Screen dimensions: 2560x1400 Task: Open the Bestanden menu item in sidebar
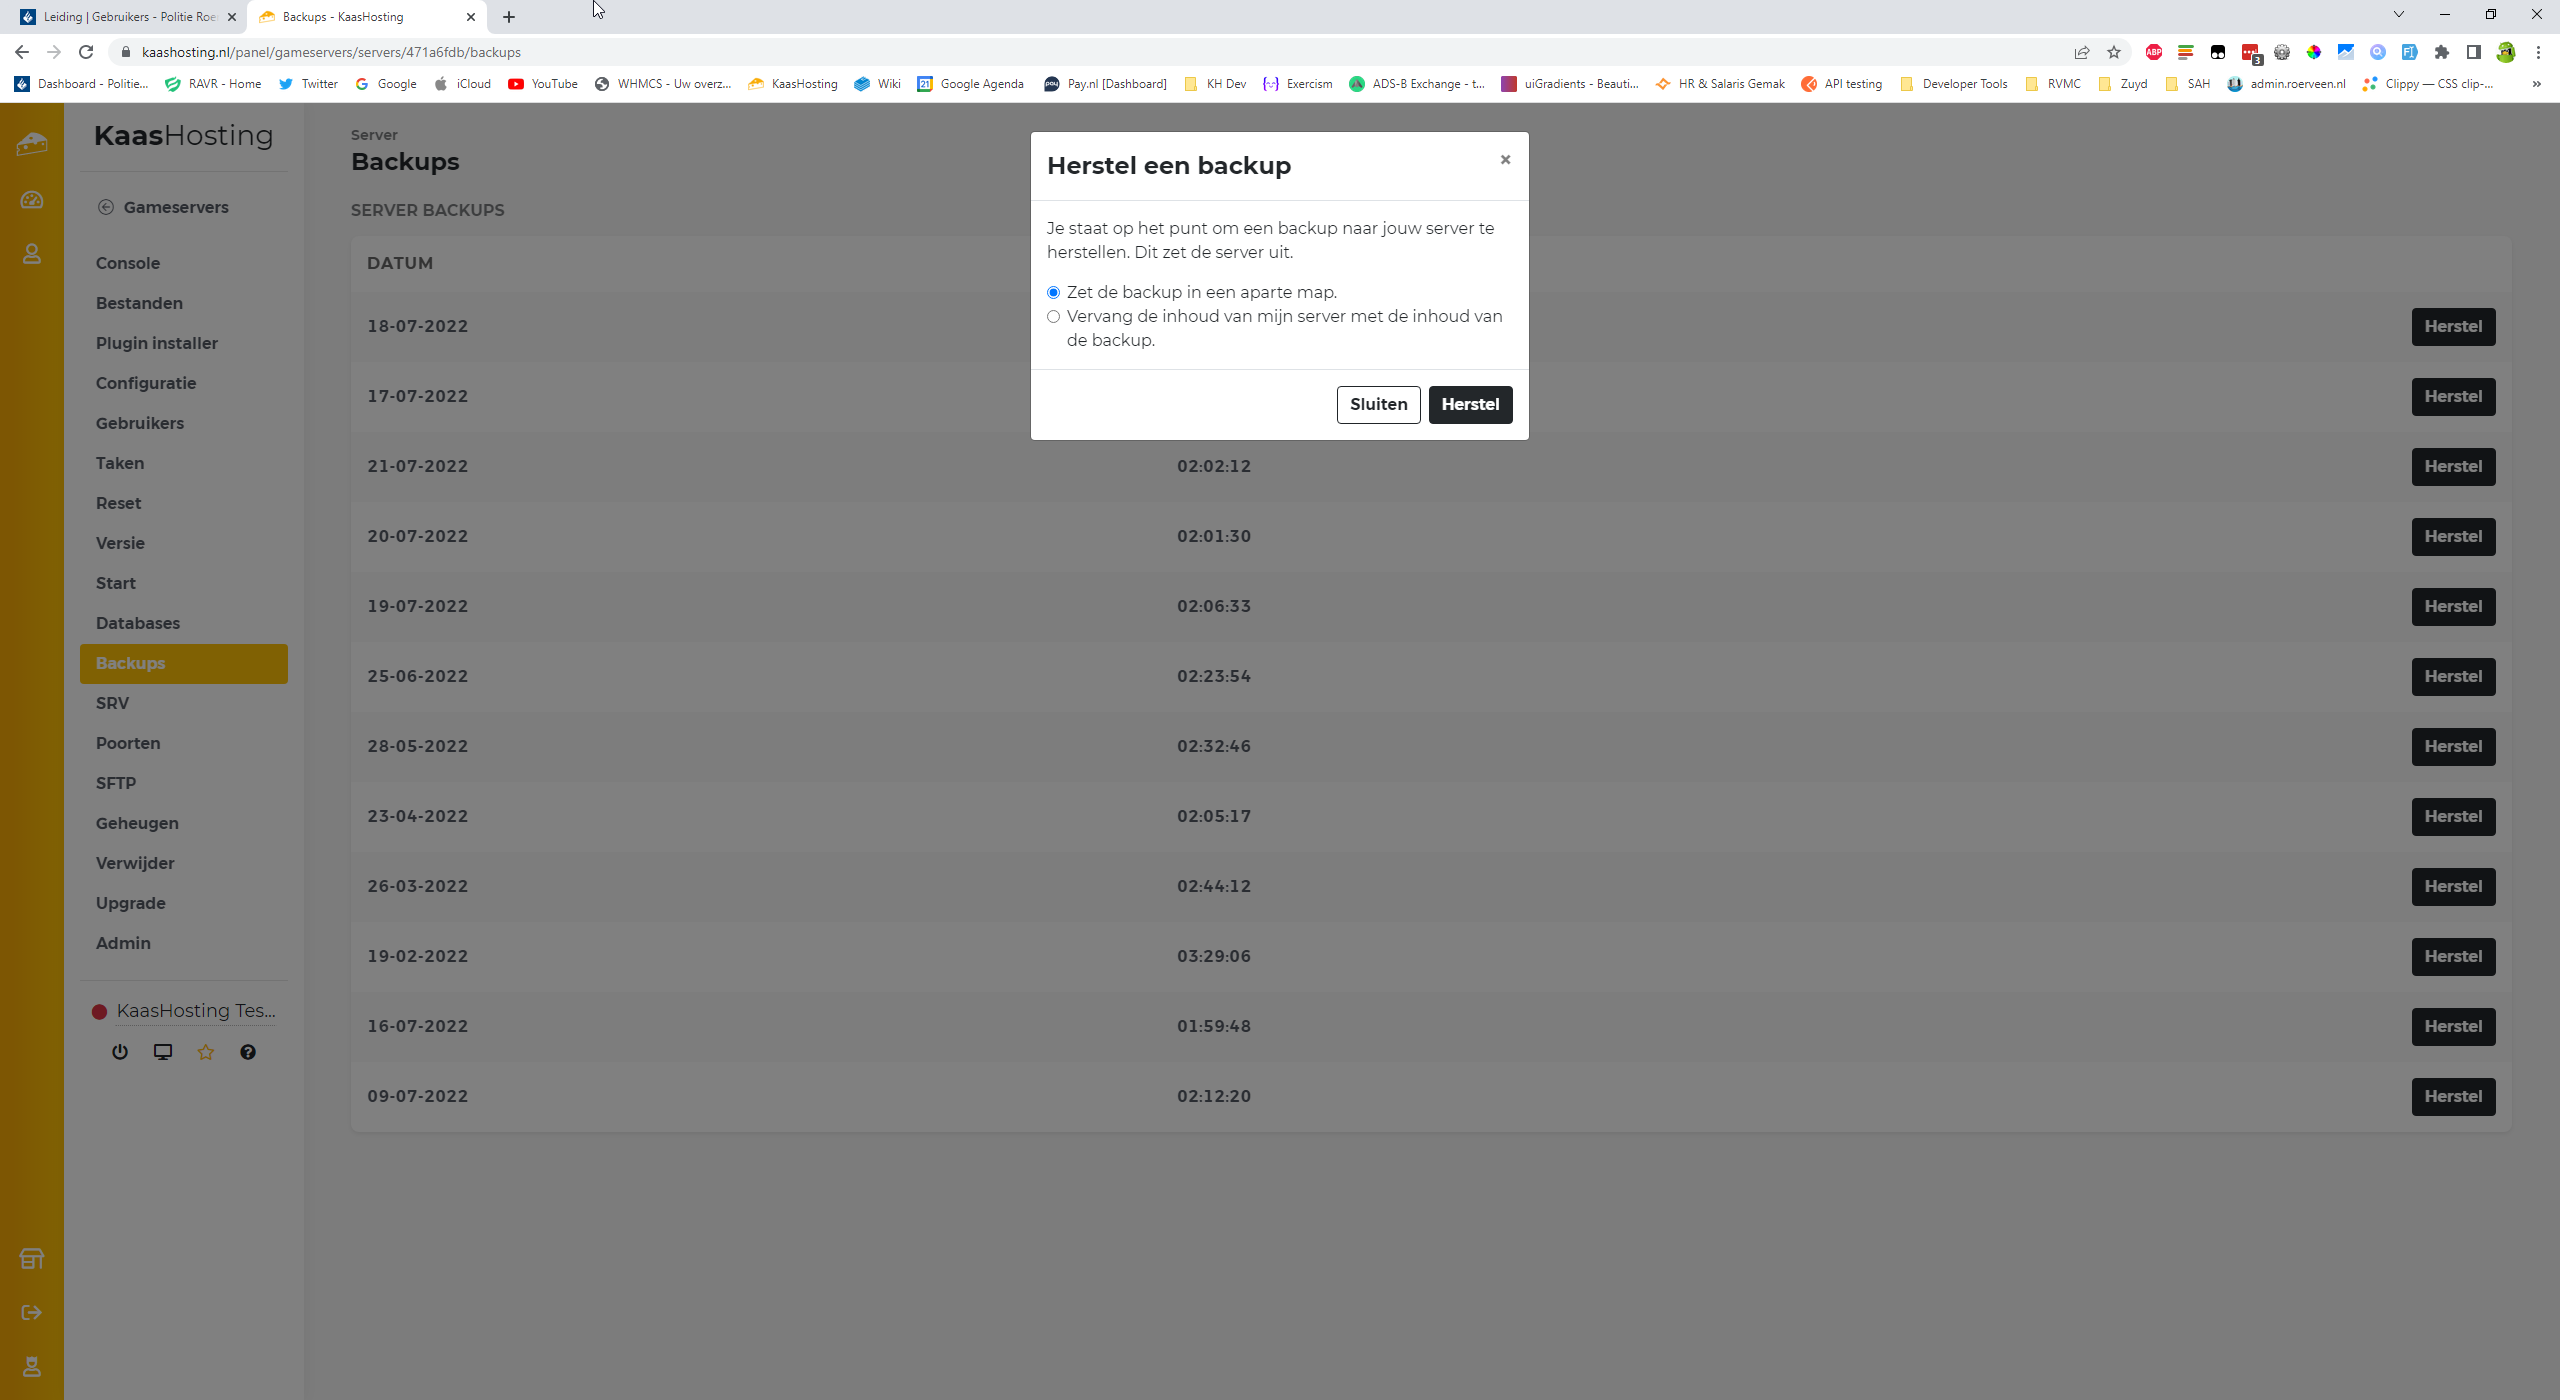pos(139,303)
